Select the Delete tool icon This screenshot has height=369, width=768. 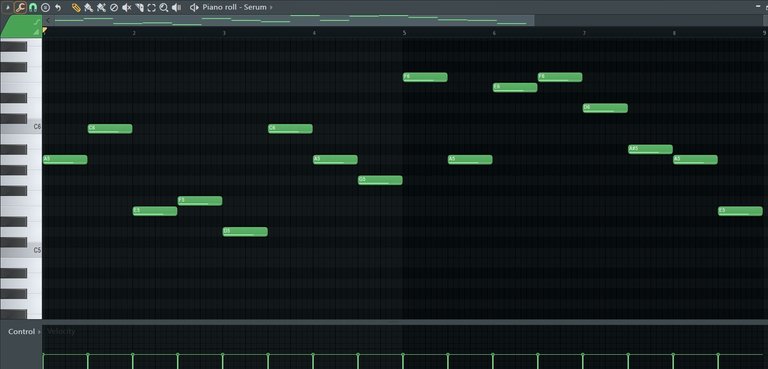114,7
